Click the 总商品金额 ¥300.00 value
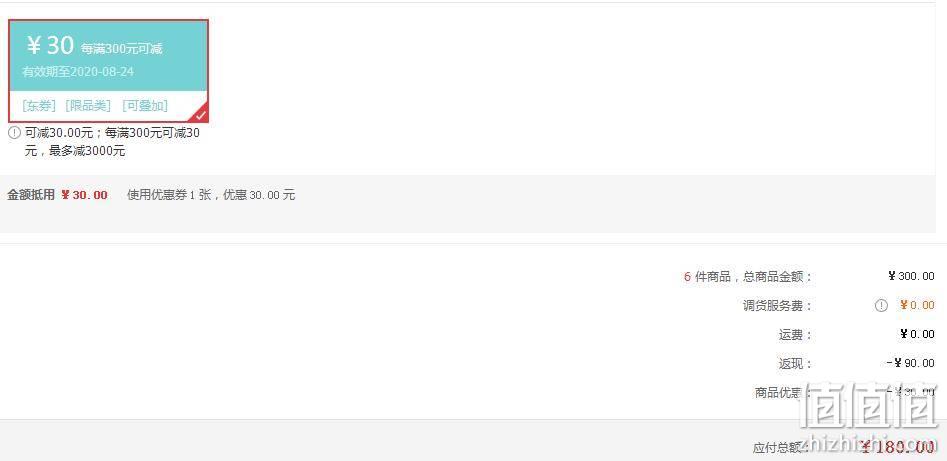947x461 pixels. [x=911, y=276]
